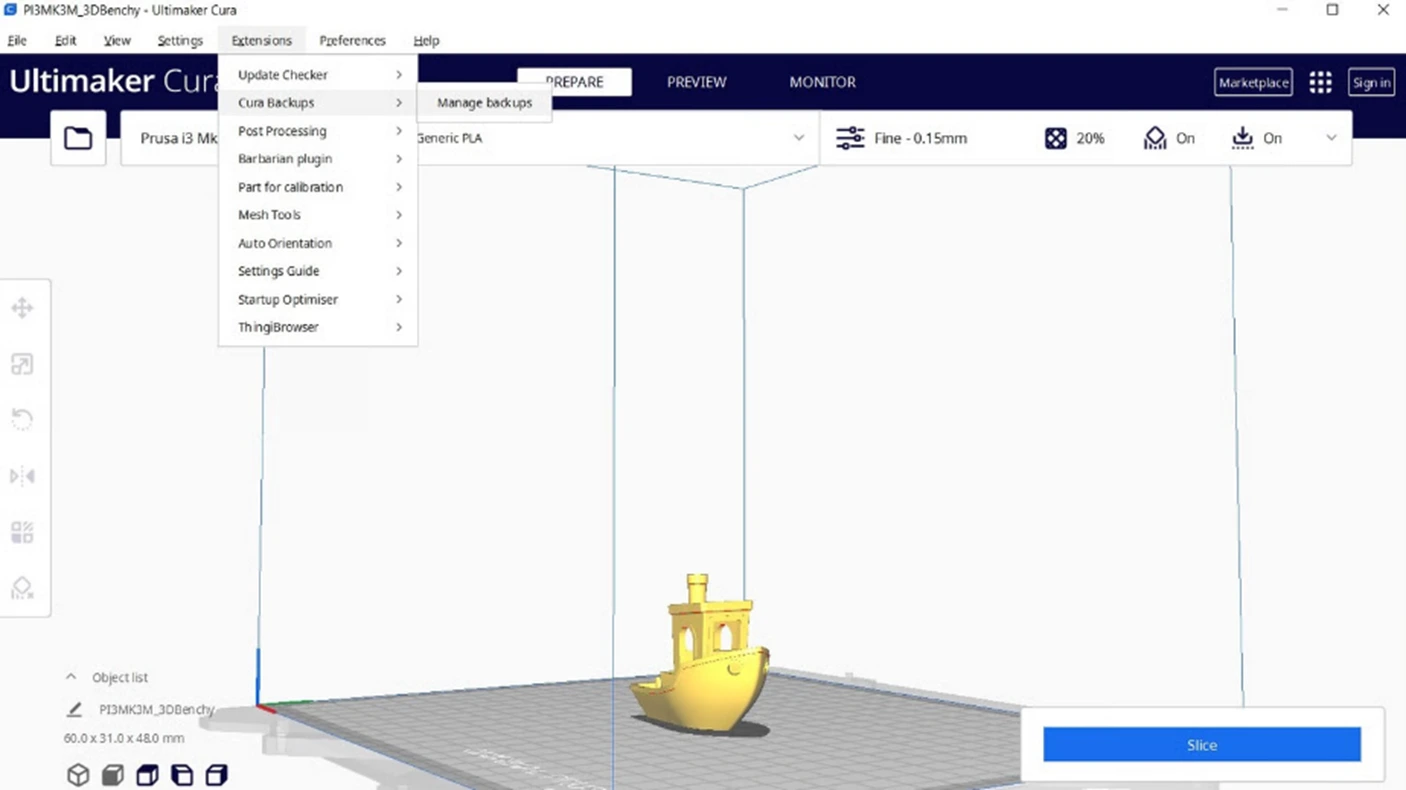This screenshot has width=1406, height=790.
Task: Switch to right side view cube icon
Action: (x=216, y=775)
